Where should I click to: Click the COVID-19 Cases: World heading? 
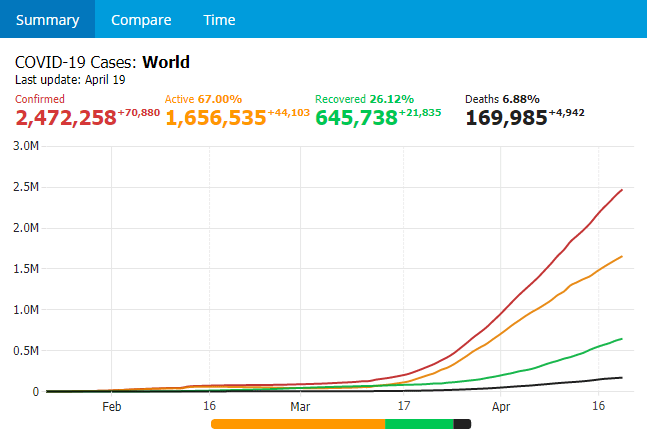[x=102, y=62]
